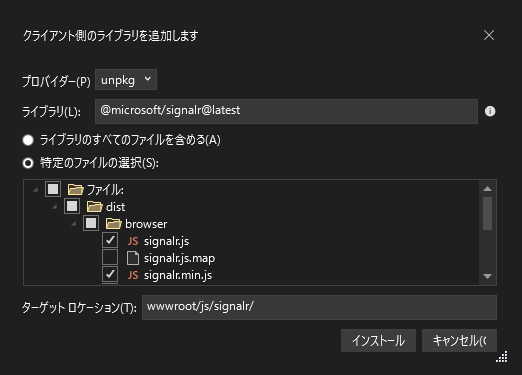
Task: Click the ターゲット ロケーション(T): label
Action: [79, 307]
